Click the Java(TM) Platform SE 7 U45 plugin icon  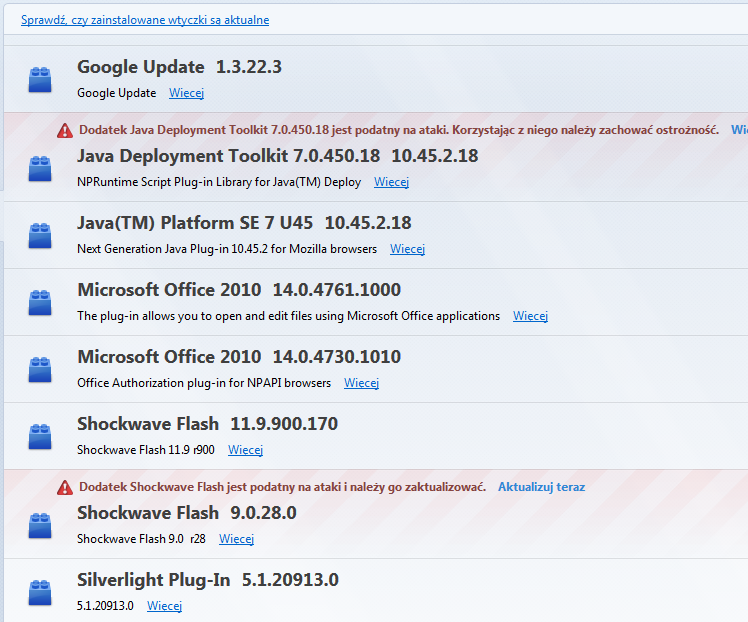pos(40,236)
